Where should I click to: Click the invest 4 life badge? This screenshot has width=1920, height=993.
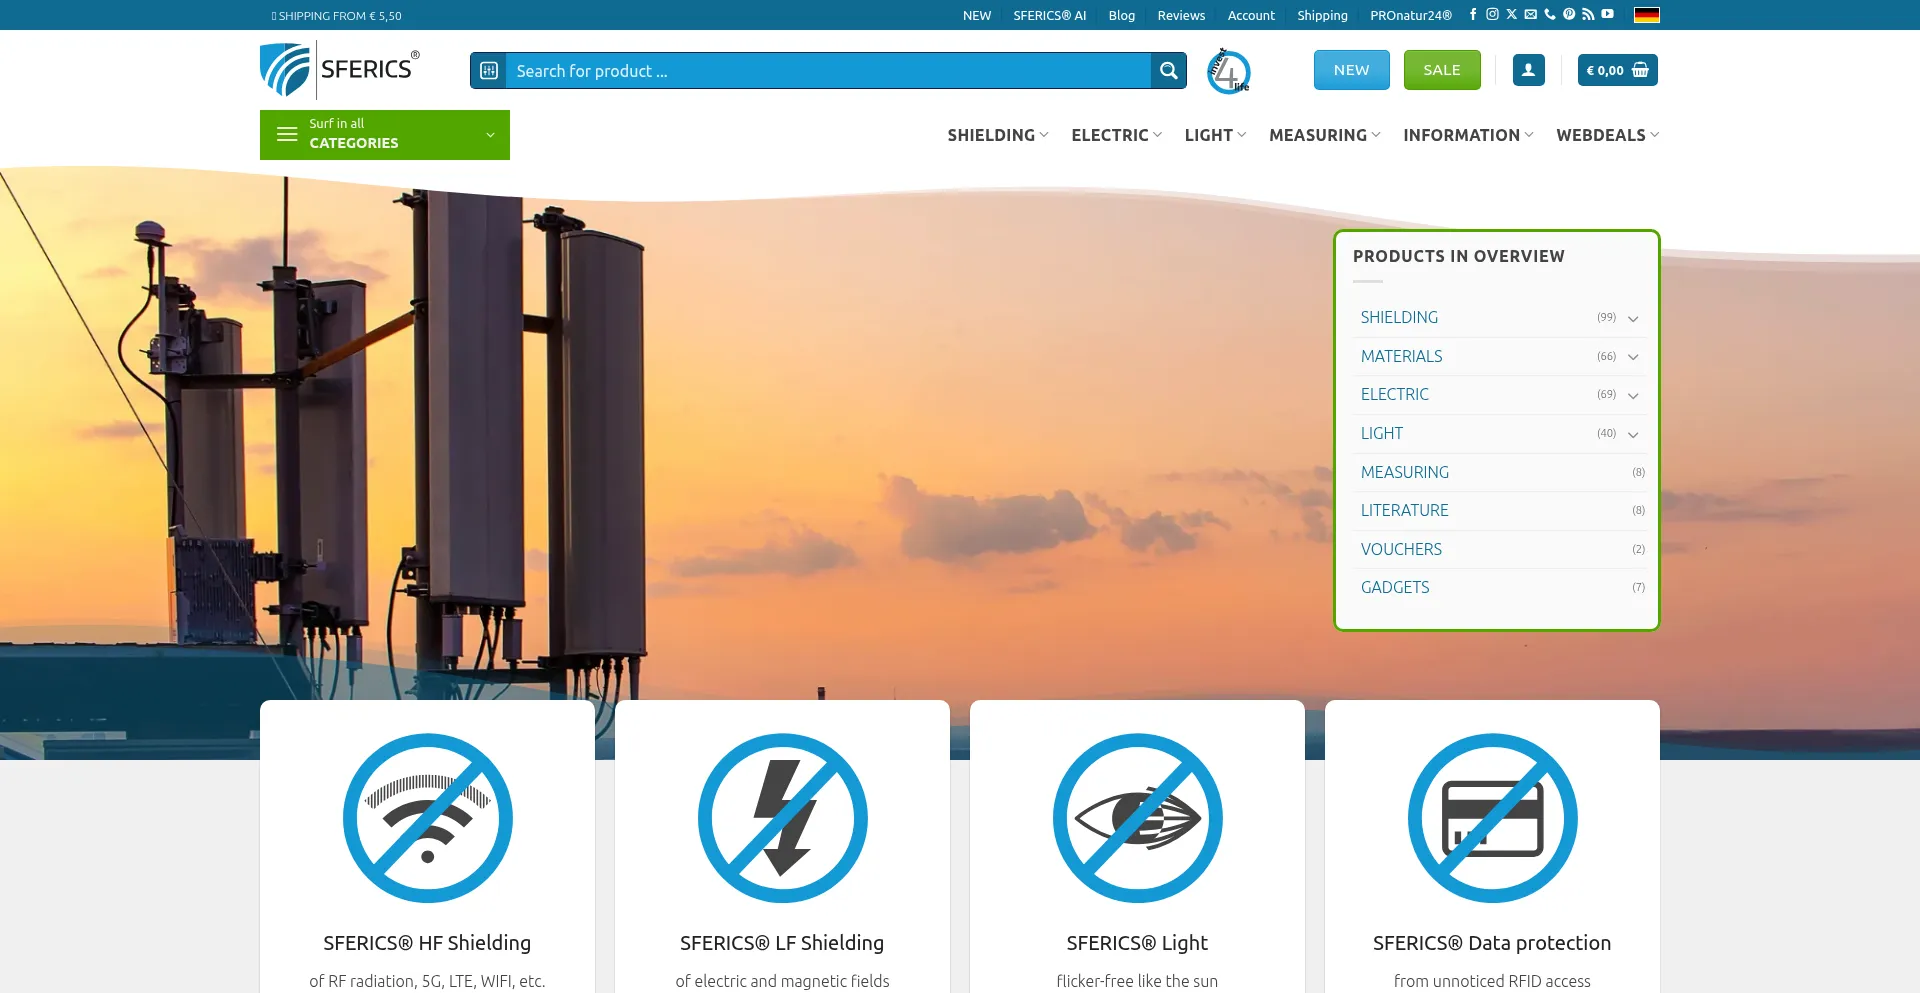tap(1228, 71)
